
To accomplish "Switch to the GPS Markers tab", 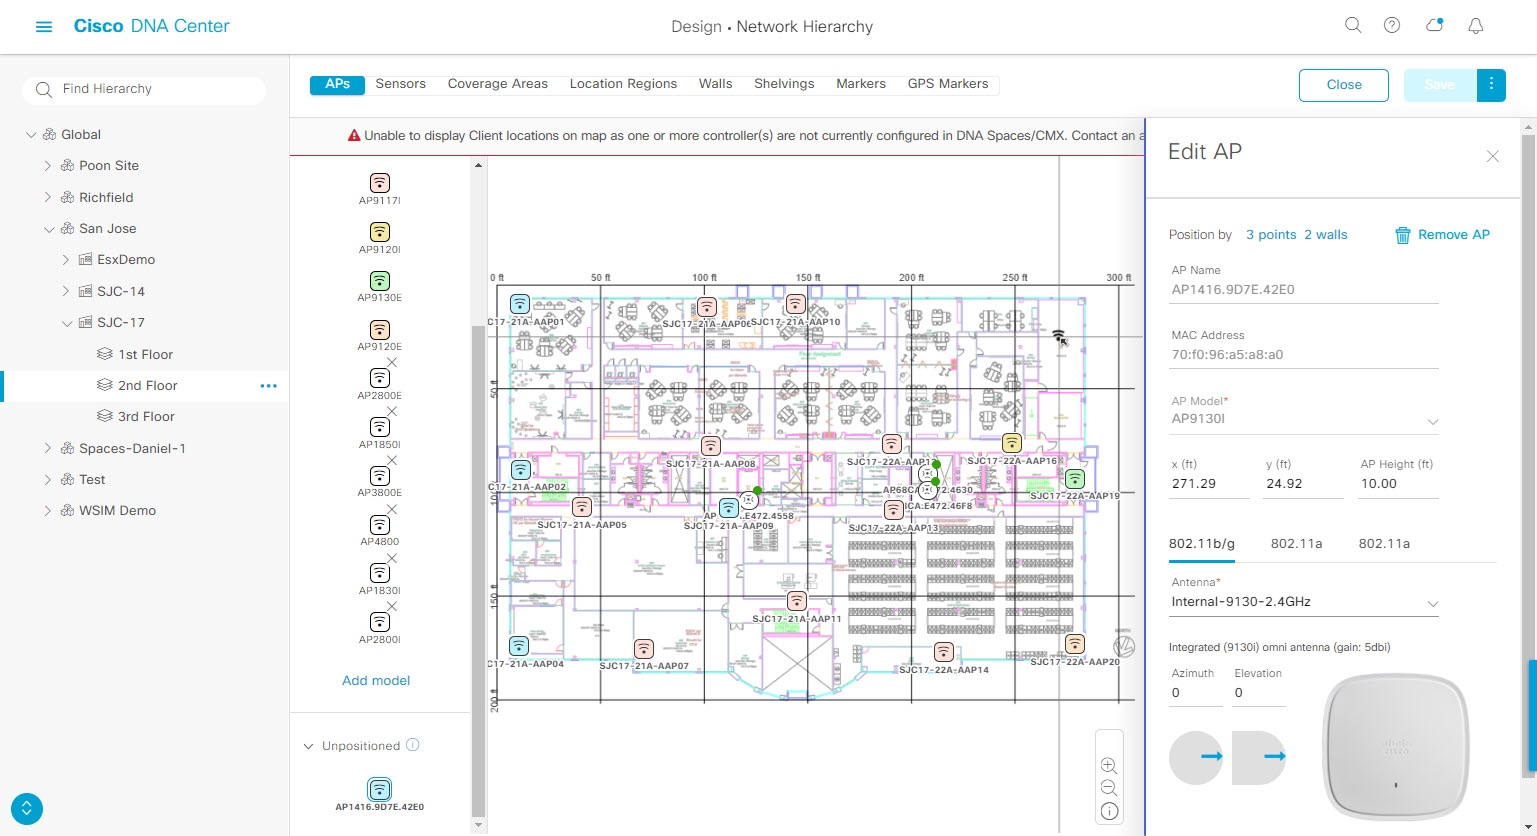I will [948, 84].
